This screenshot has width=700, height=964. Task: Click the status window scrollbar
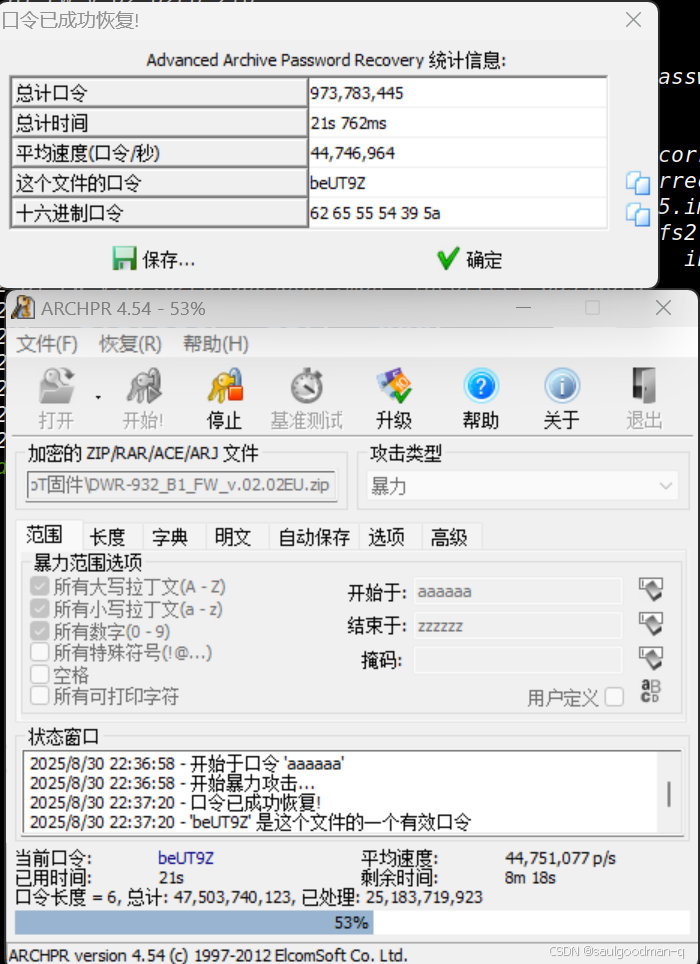(x=669, y=793)
